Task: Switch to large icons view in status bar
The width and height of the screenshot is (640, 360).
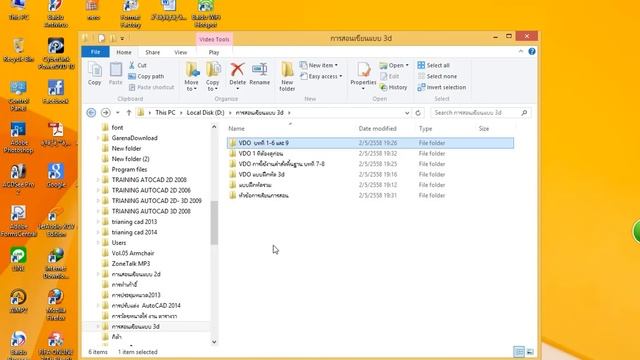Action: pyautogui.click(x=530, y=351)
